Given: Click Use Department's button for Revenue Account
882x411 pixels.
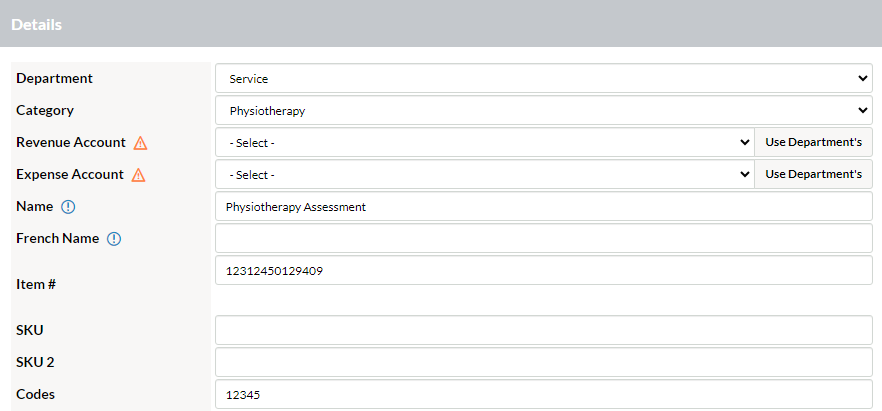Looking at the screenshot, I should click(813, 142).
